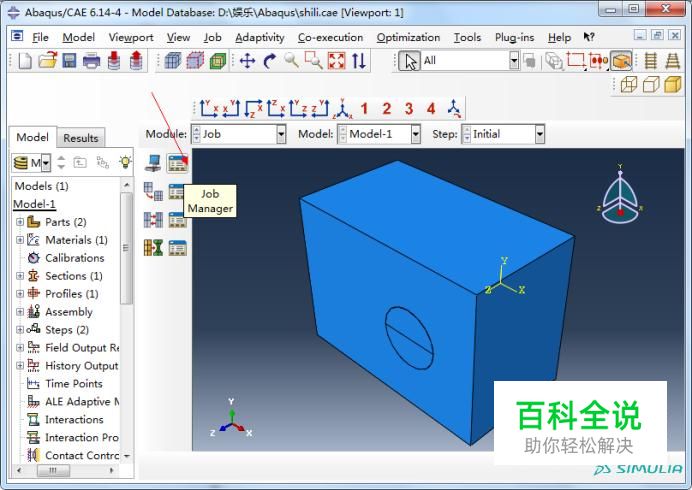Expand the Materials (1) tree node
This screenshot has width=692, height=490.
coord(20,240)
